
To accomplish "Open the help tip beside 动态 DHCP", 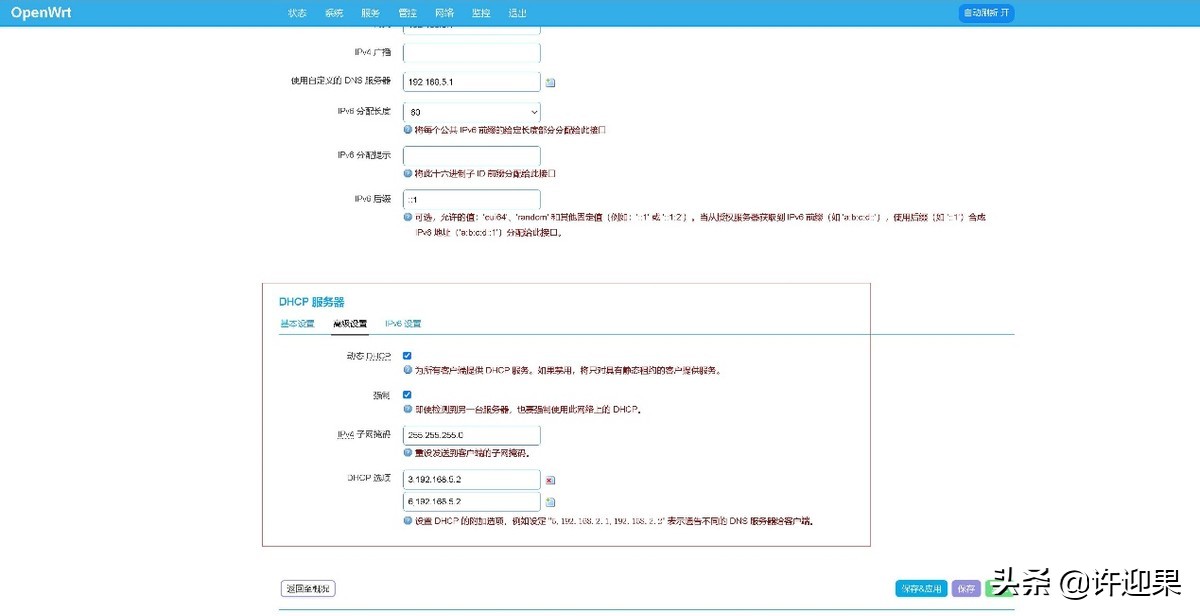I will pos(405,369).
